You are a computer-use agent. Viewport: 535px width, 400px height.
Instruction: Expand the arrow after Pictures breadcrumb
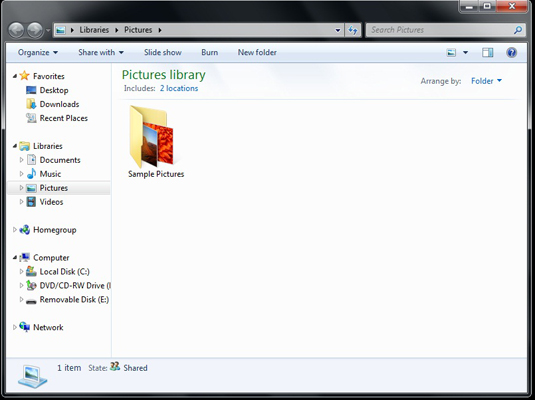point(160,30)
